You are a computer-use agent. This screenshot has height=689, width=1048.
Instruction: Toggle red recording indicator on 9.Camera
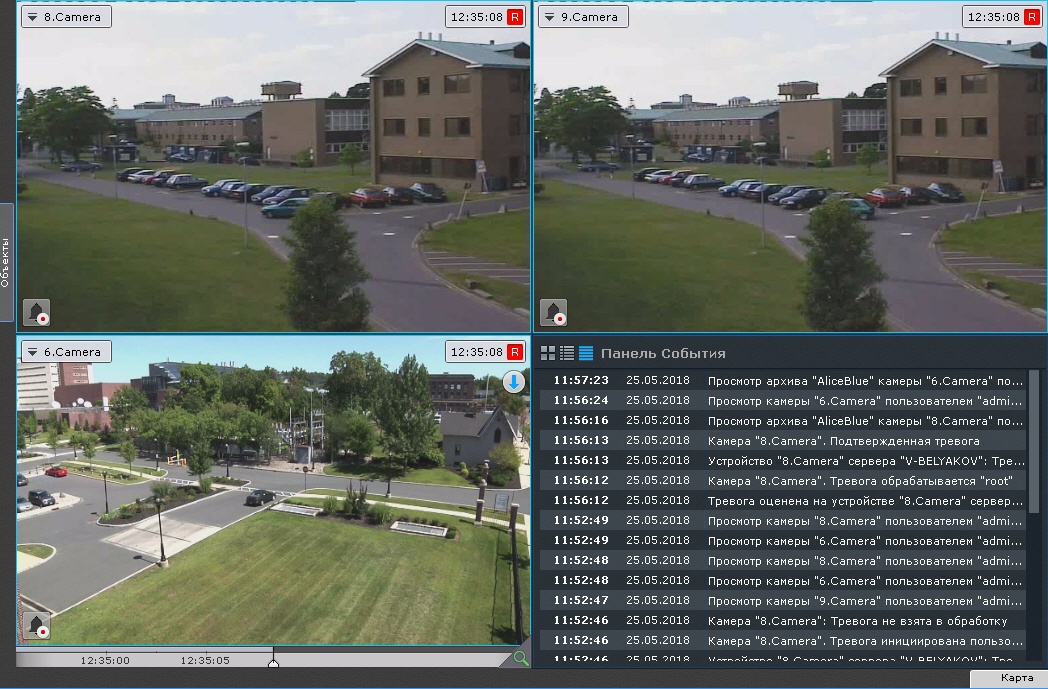pyautogui.click(x=1032, y=17)
